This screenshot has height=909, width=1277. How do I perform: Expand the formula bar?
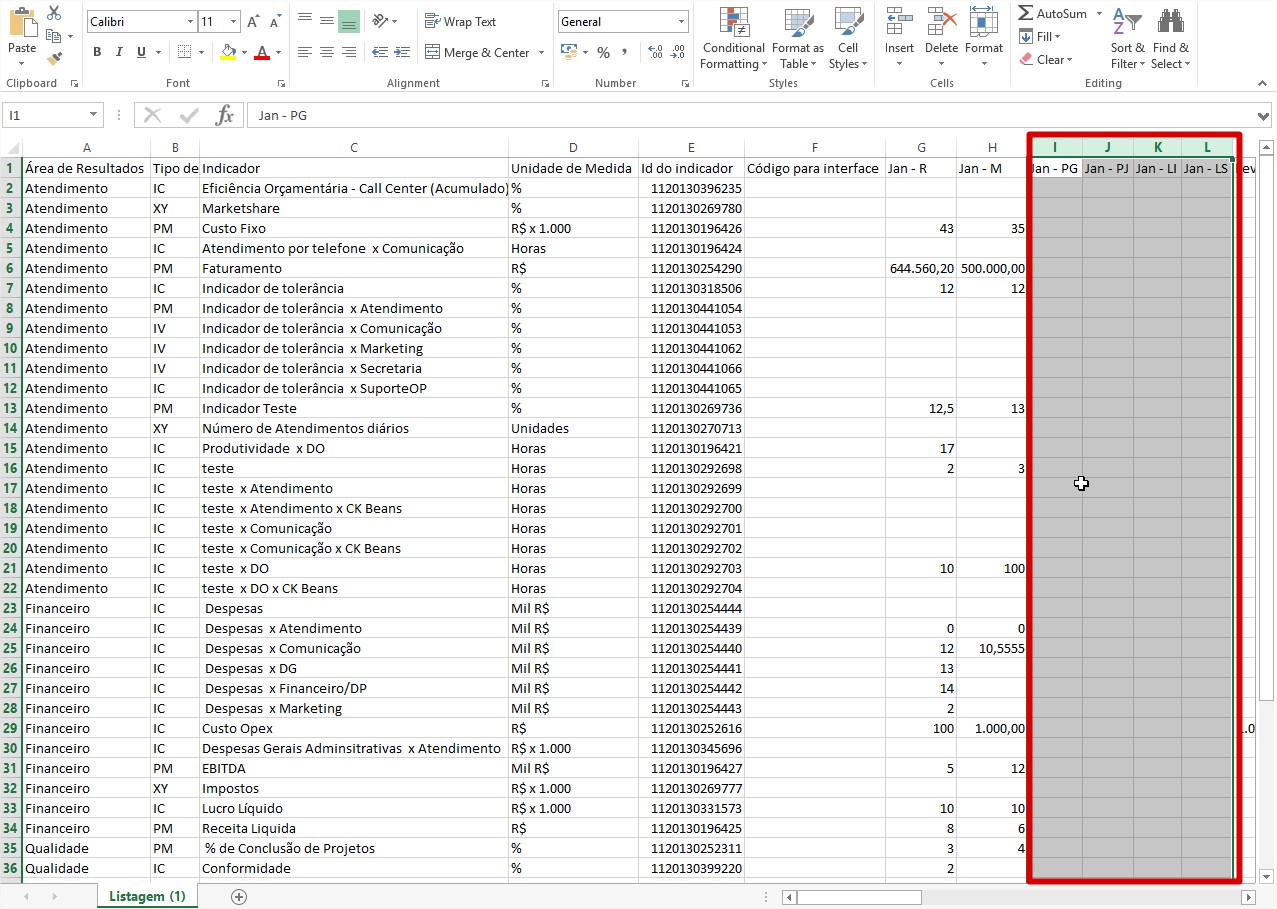tap(1265, 116)
